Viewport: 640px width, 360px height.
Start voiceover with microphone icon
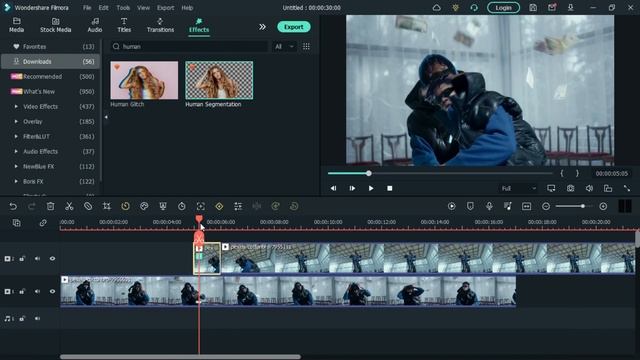tap(489, 207)
